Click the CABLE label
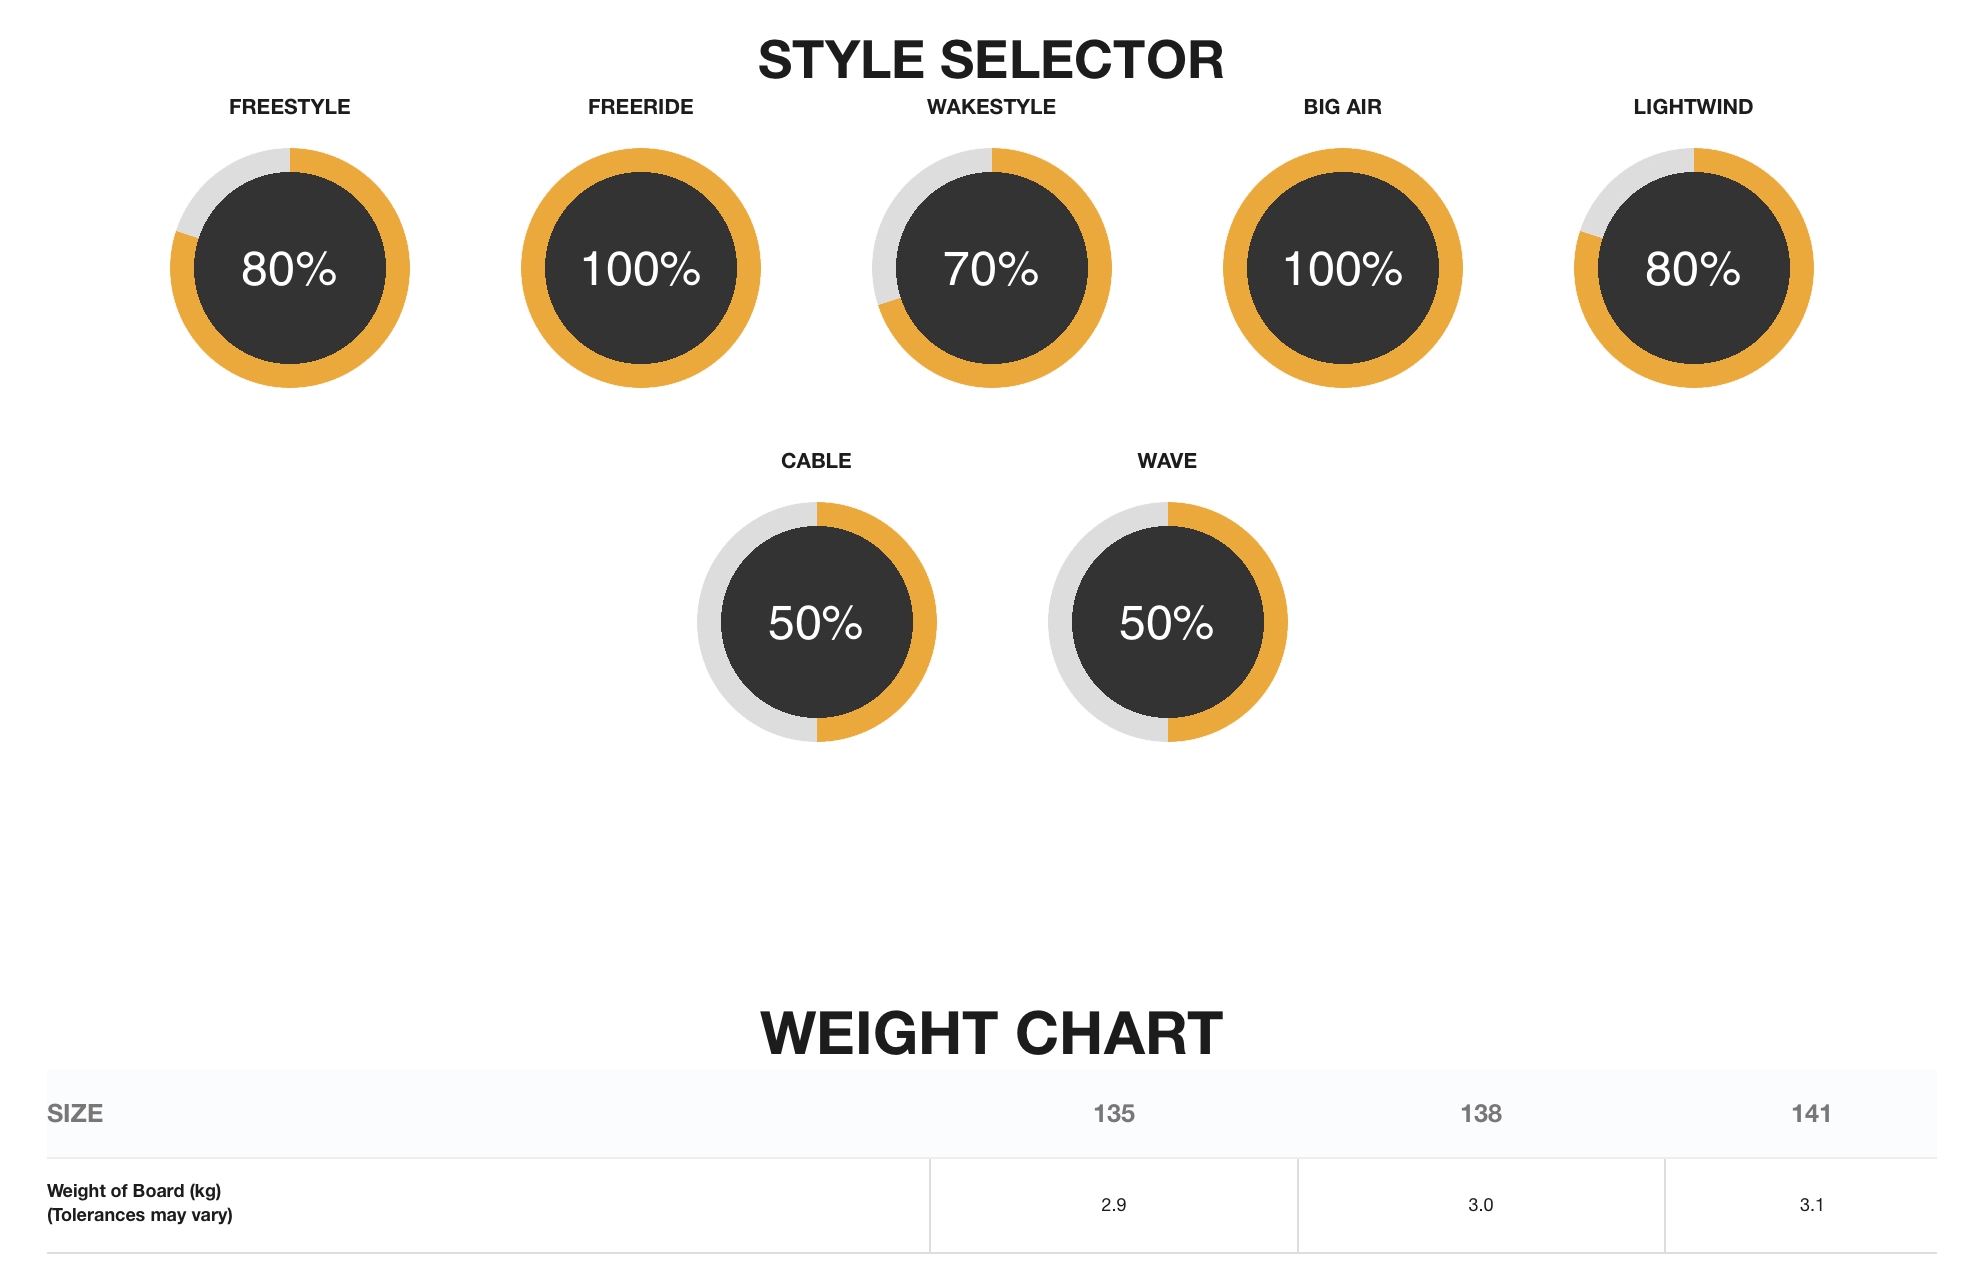Image resolution: width=1970 pixels, height=1284 pixels. click(x=816, y=461)
